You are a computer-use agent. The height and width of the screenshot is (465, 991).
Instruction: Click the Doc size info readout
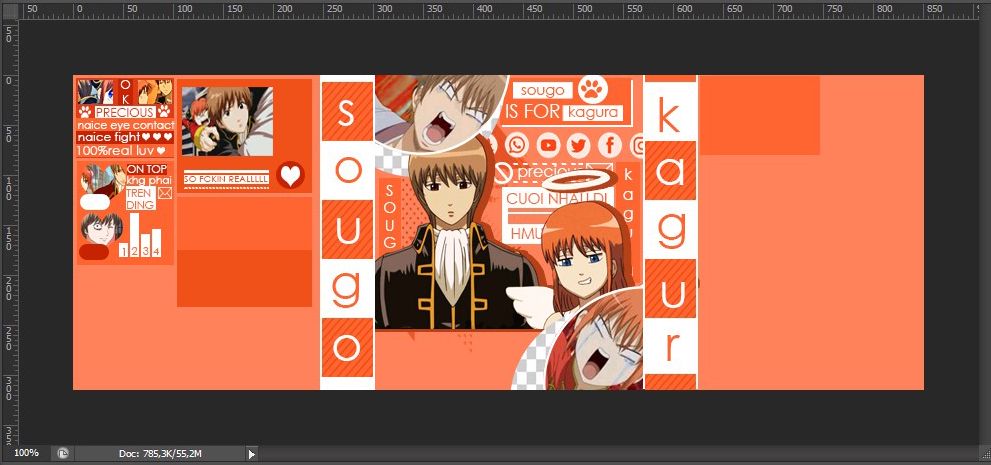click(x=160, y=454)
